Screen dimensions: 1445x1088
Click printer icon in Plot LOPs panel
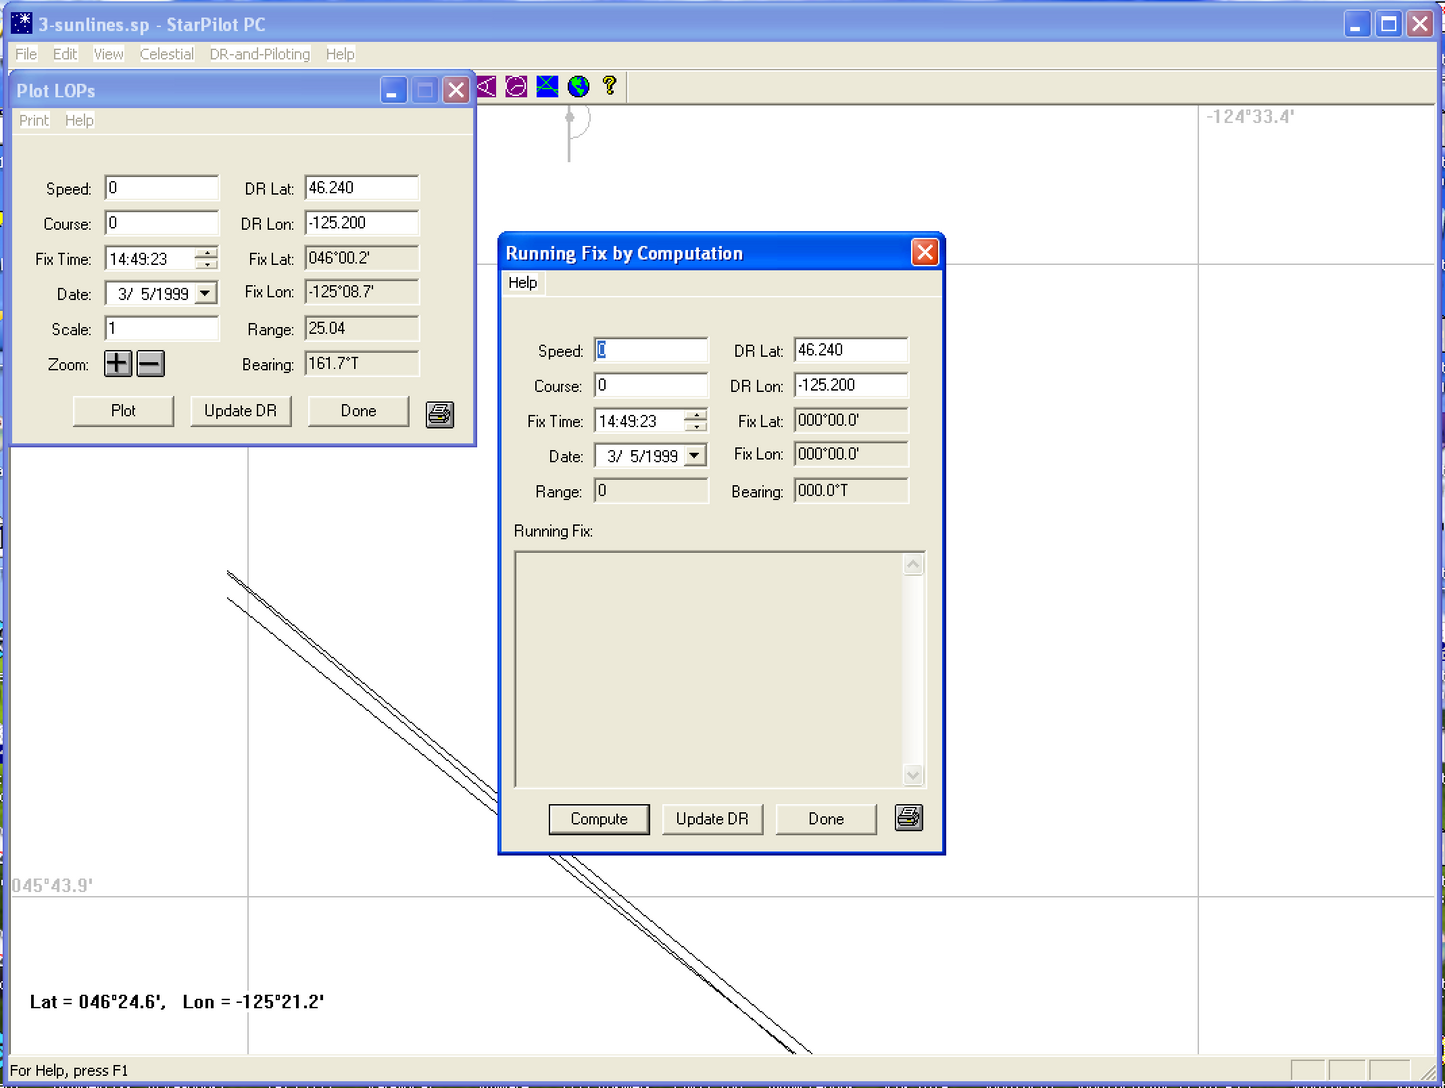[440, 414]
